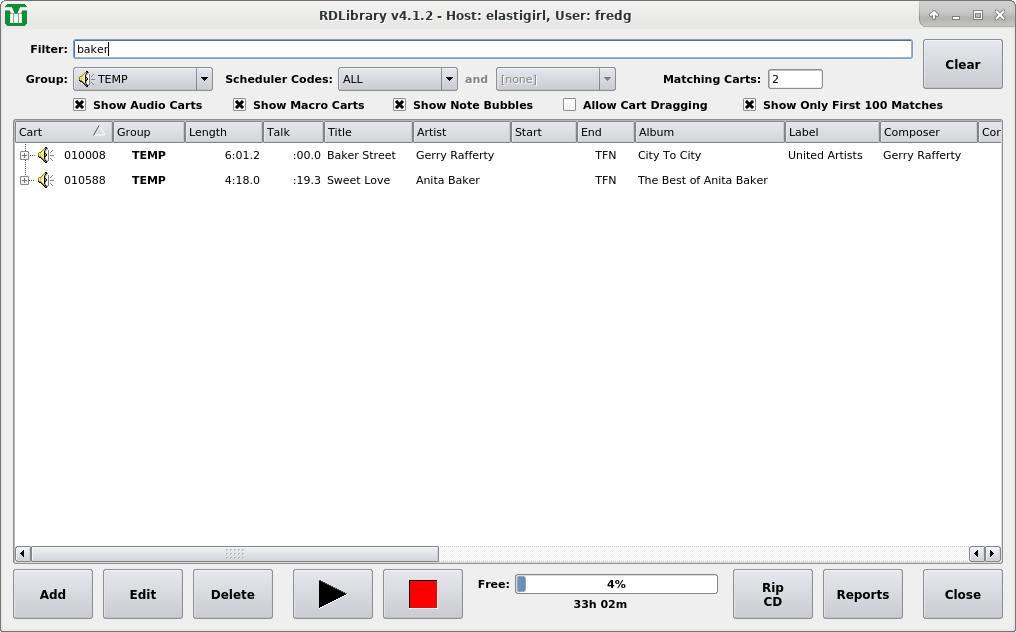Click the Cart column sort indicator
1016x632 pixels.
(x=99, y=131)
